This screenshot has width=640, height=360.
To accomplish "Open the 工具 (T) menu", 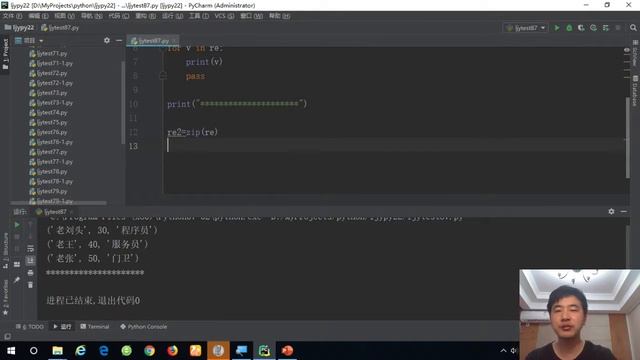I will [x=199, y=16].
